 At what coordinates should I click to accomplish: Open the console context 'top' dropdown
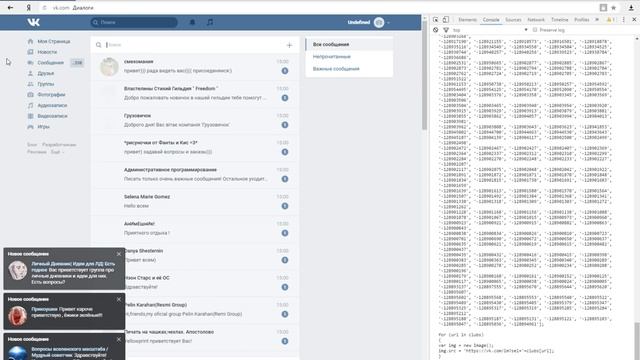[x=491, y=30]
